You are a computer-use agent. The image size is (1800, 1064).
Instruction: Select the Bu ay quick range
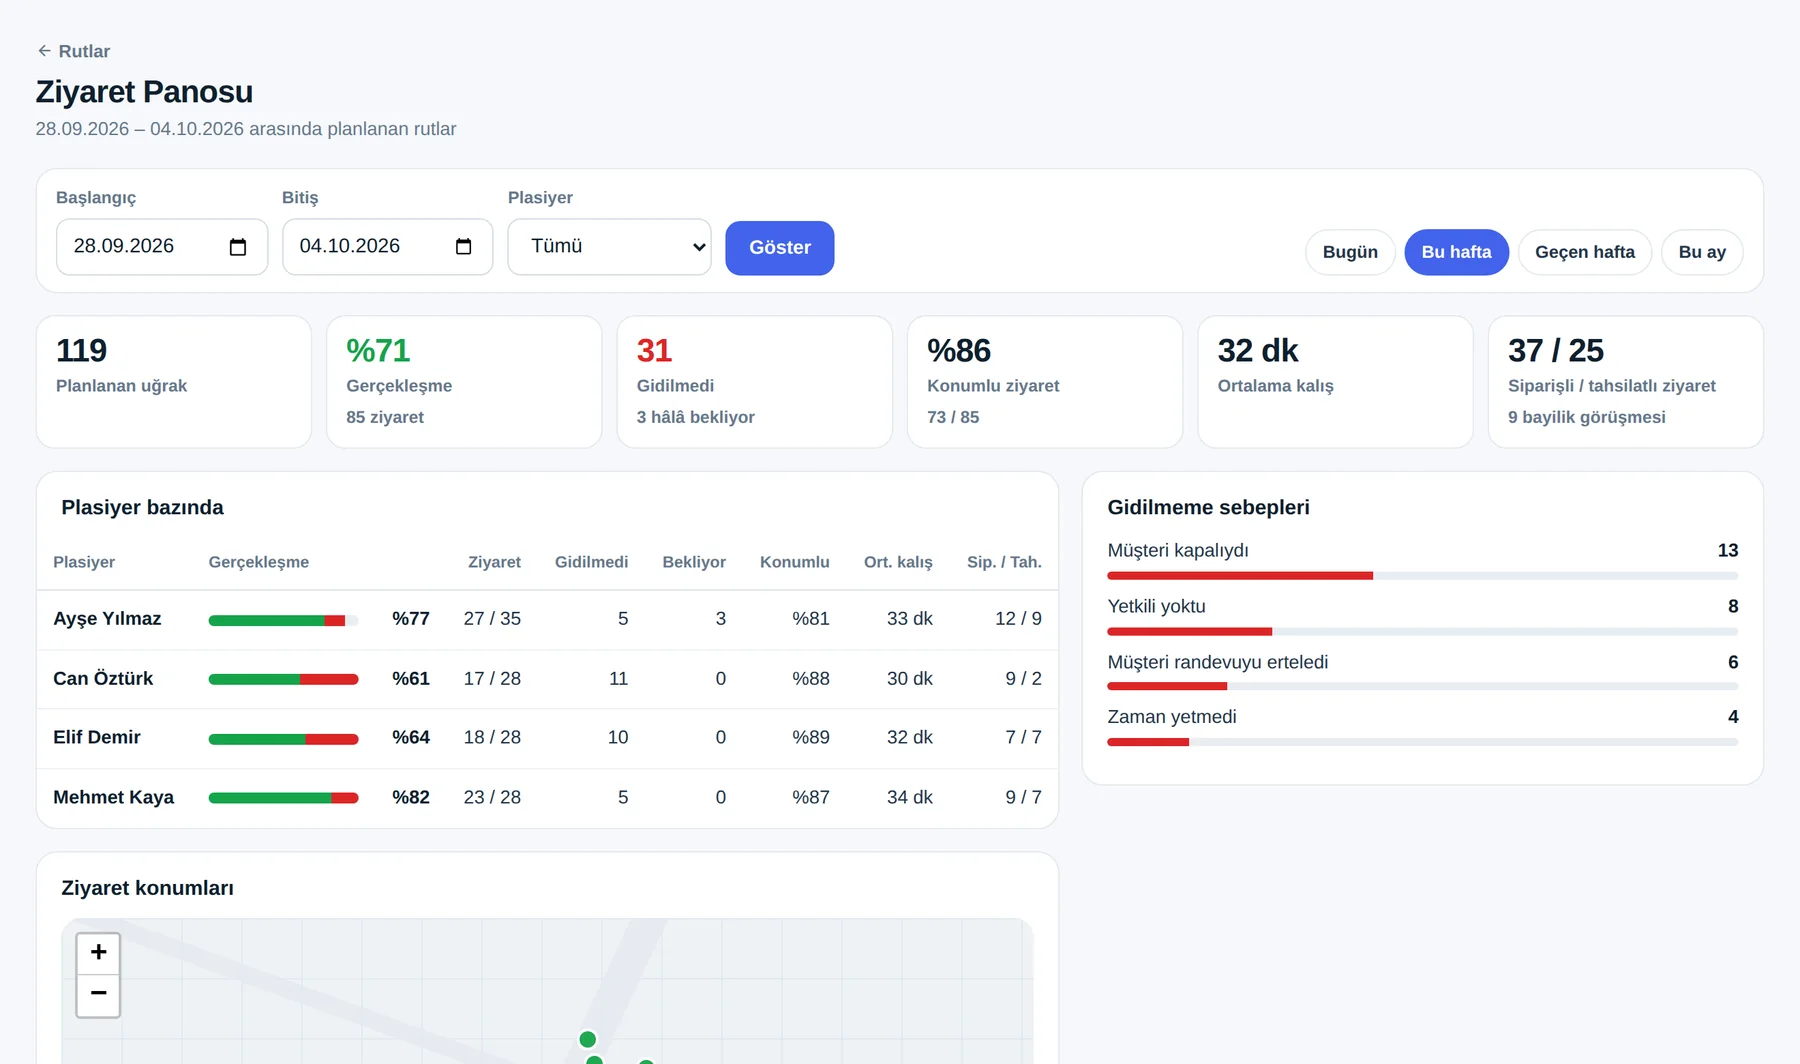1702,252
